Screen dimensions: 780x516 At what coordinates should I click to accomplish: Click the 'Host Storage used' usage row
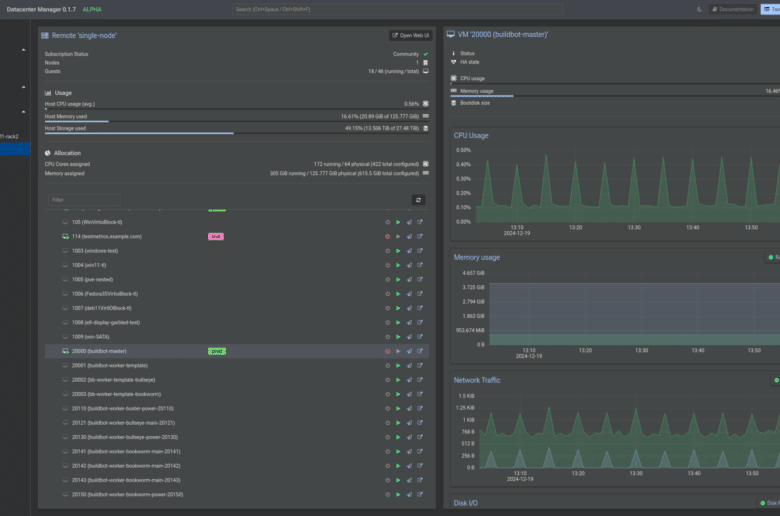pos(237,128)
